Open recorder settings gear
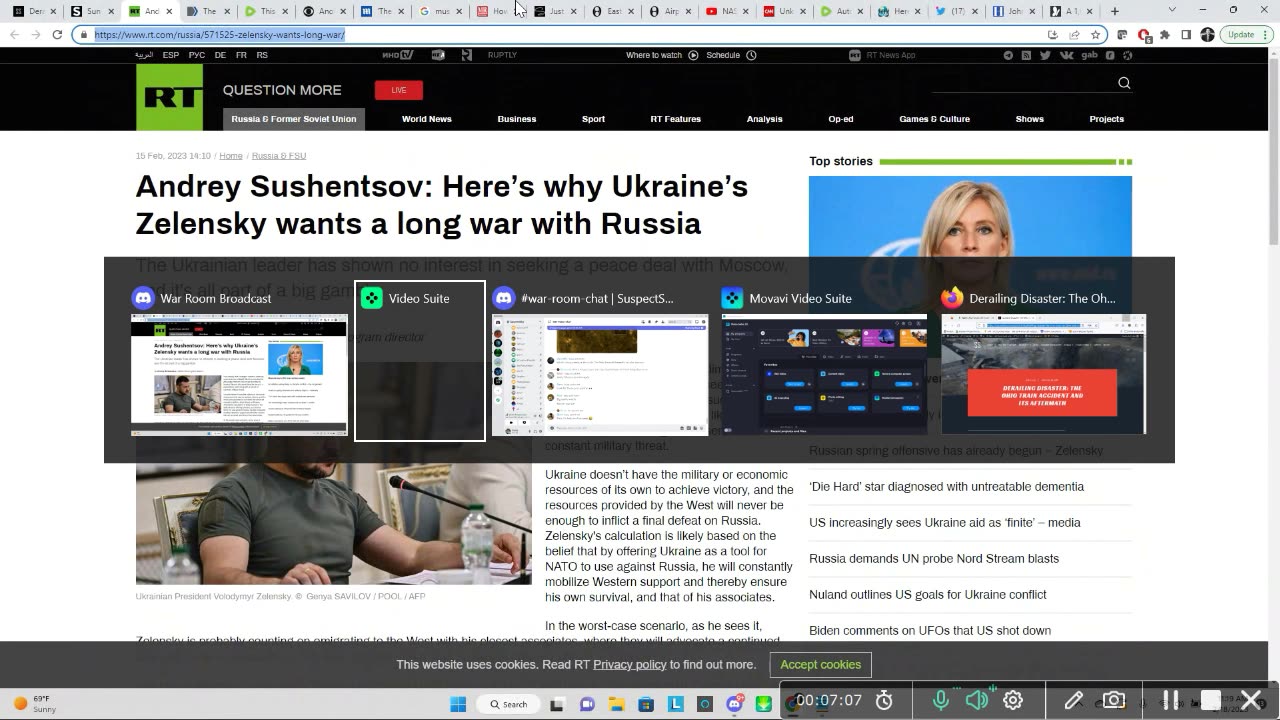The height and width of the screenshot is (720, 1280). tap(1013, 701)
